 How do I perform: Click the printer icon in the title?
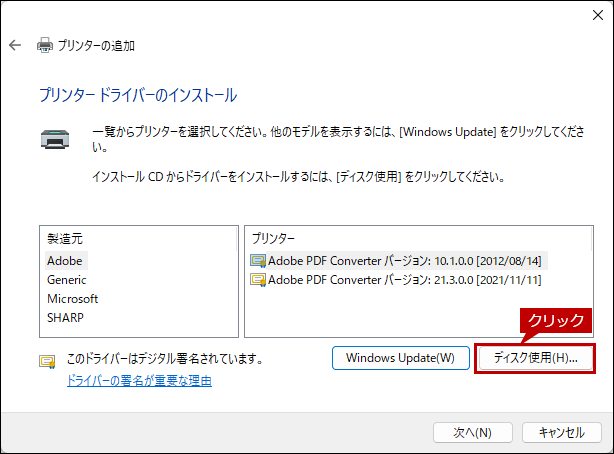point(45,45)
